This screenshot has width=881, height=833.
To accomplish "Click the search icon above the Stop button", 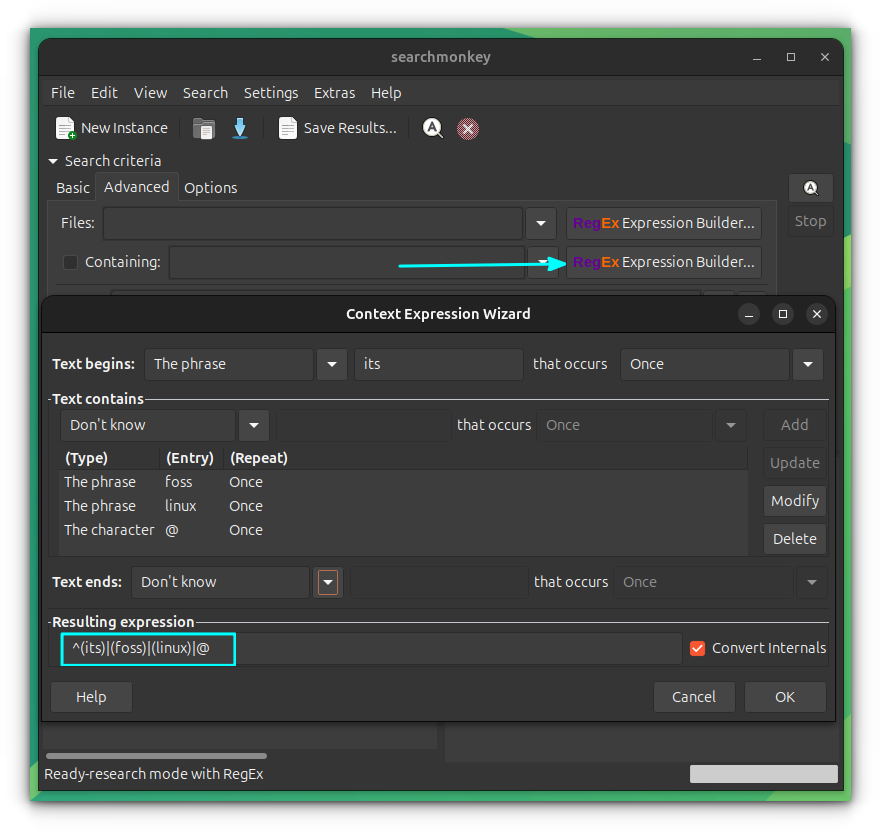I will 810,187.
